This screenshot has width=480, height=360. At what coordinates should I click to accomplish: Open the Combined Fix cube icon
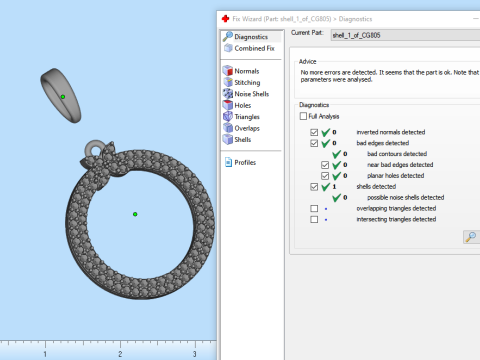(x=228, y=48)
